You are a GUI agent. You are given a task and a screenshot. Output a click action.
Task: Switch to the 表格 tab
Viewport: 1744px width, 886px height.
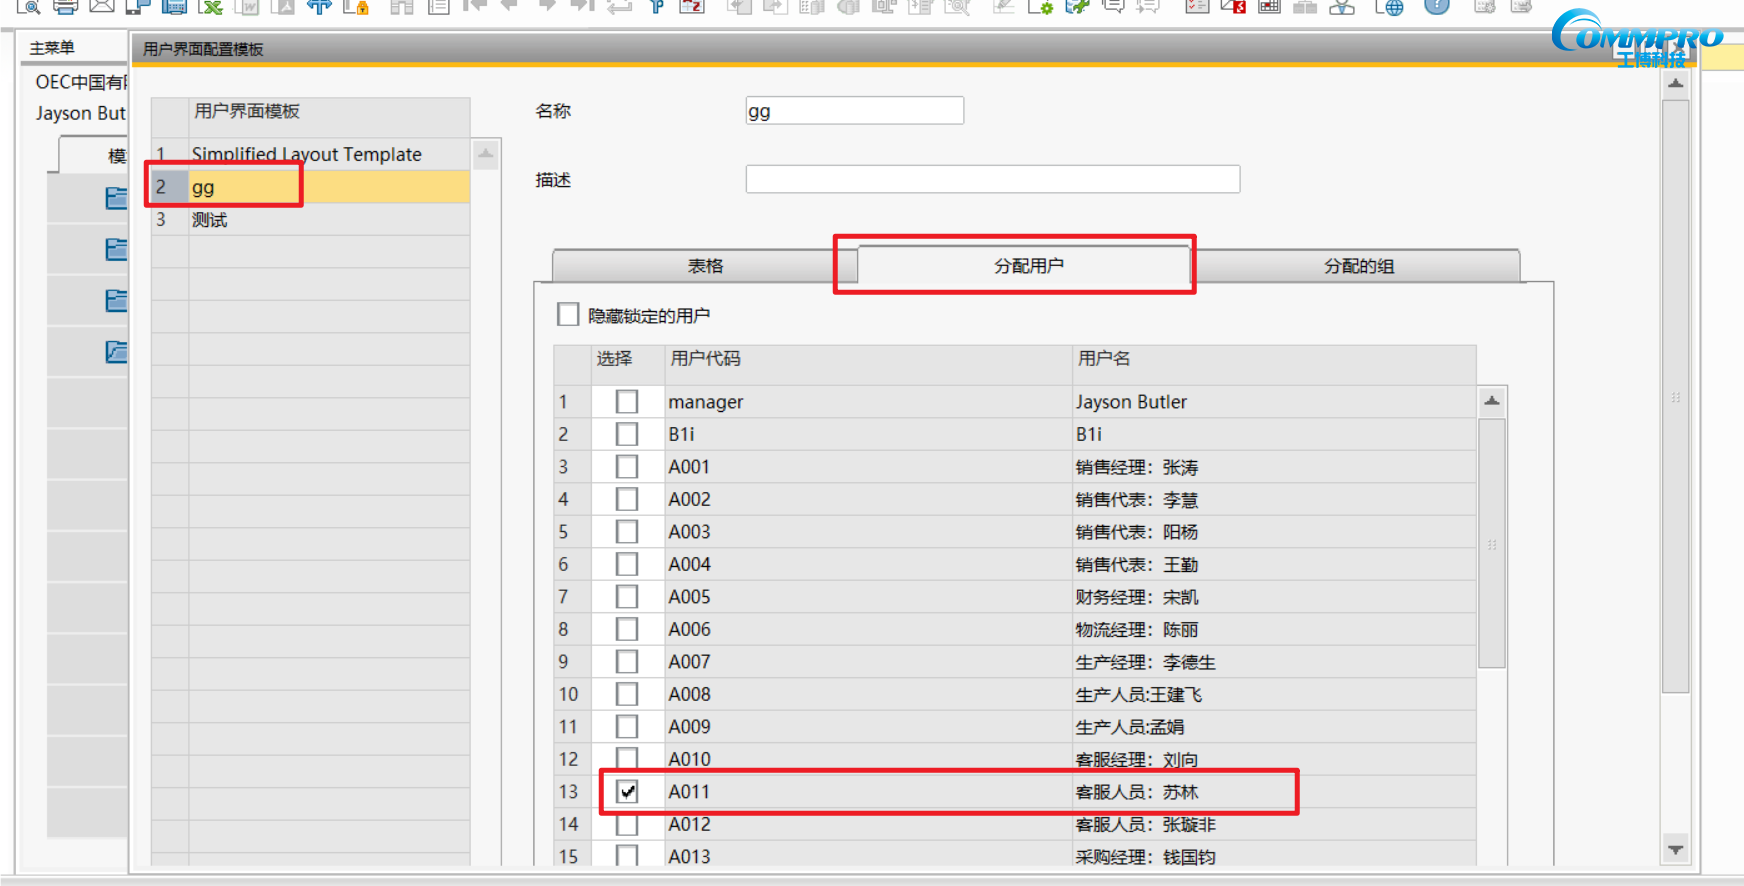705,266
